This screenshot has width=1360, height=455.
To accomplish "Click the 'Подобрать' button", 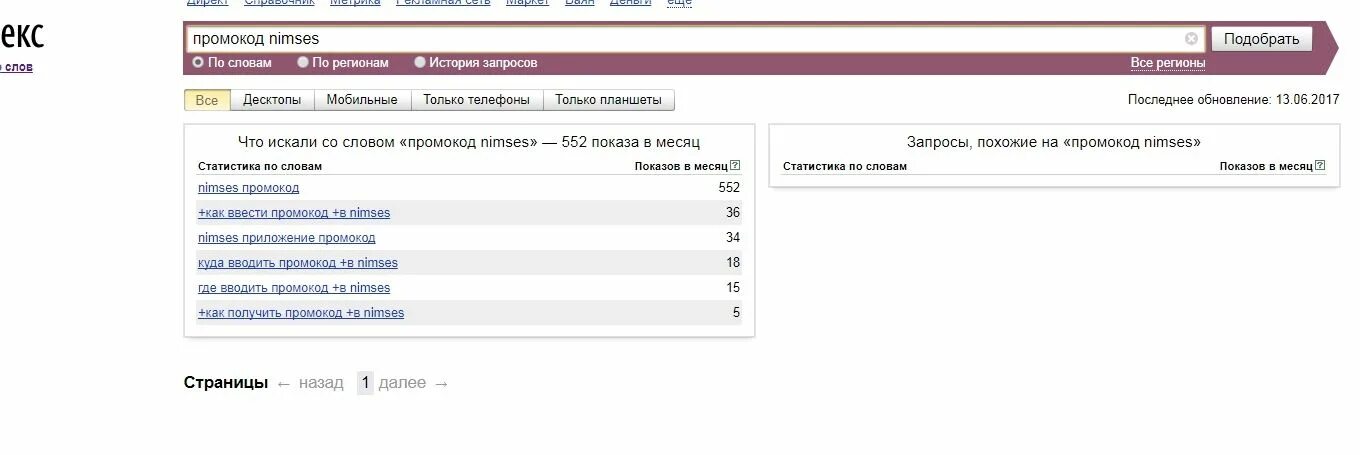I will [1261, 39].
